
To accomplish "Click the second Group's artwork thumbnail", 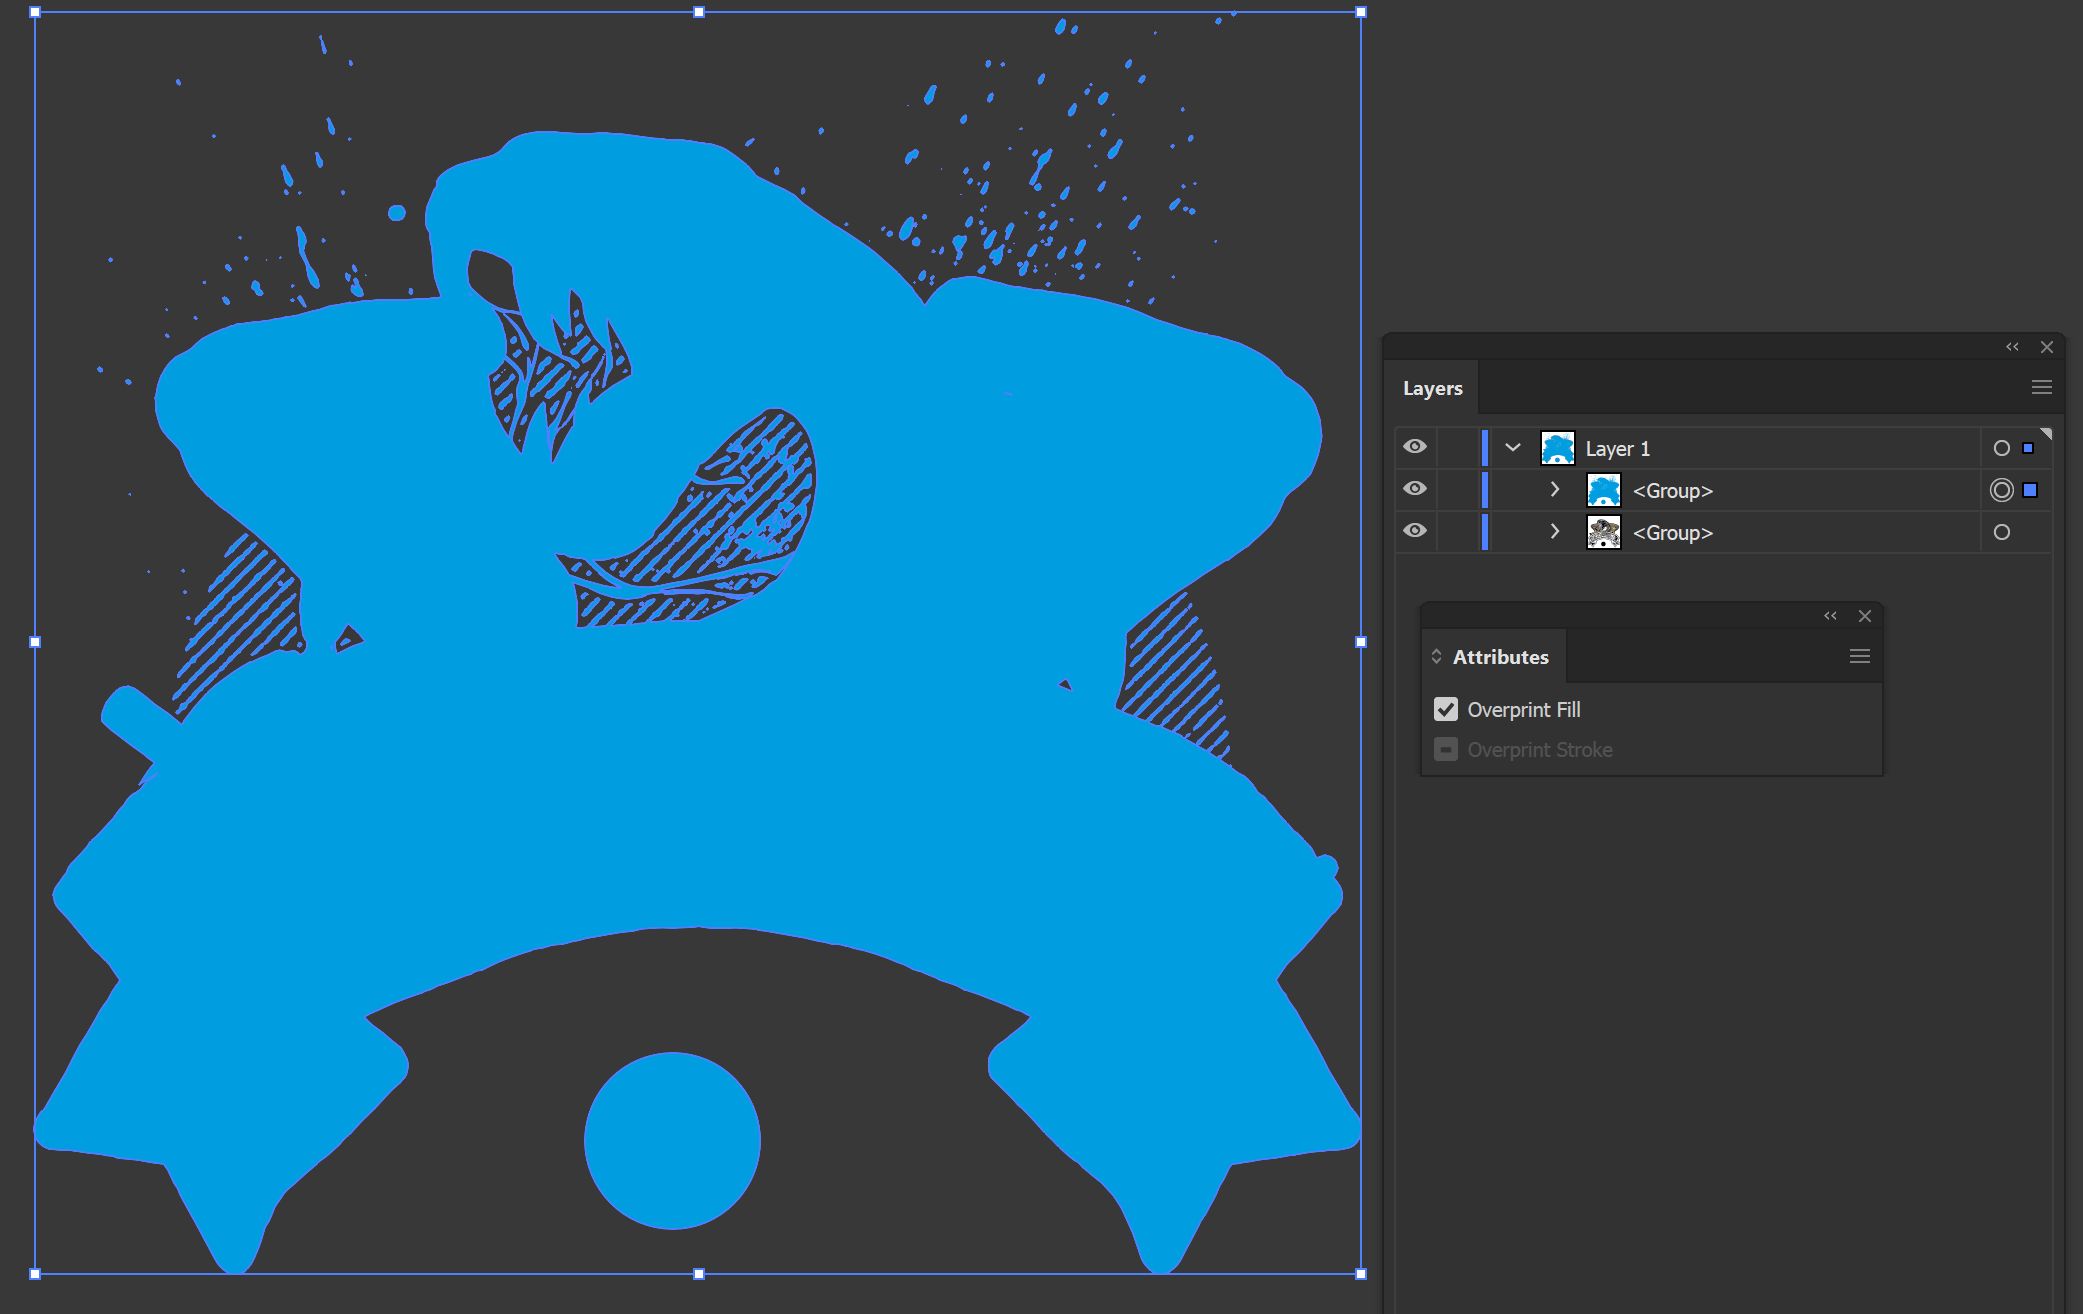I will coord(1604,532).
